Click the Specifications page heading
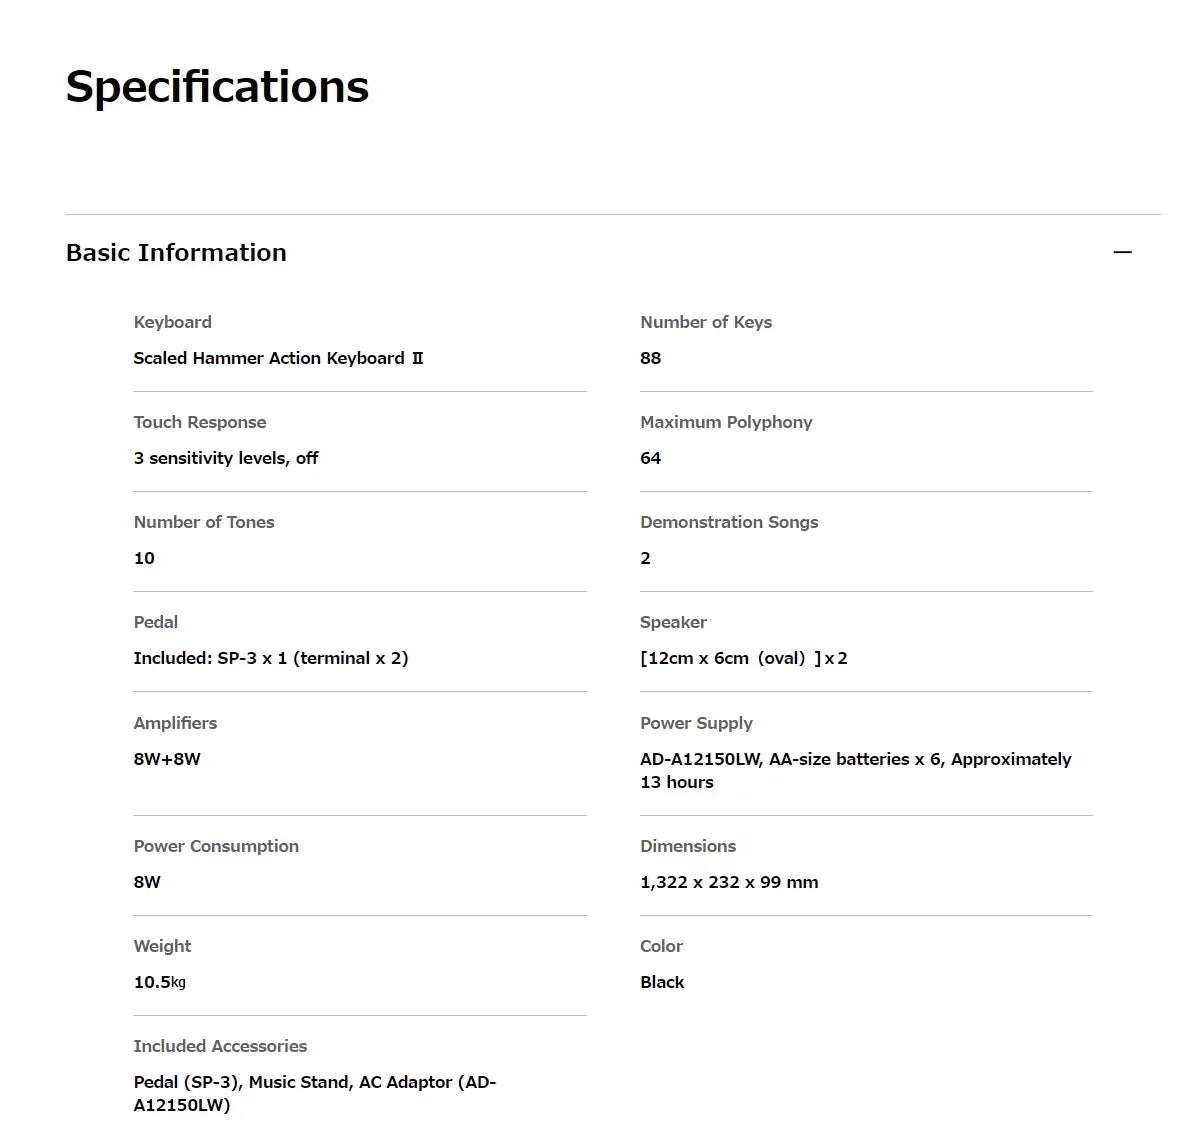The width and height of the screenshot is (1200, 1141). click(x=217, y=87)
